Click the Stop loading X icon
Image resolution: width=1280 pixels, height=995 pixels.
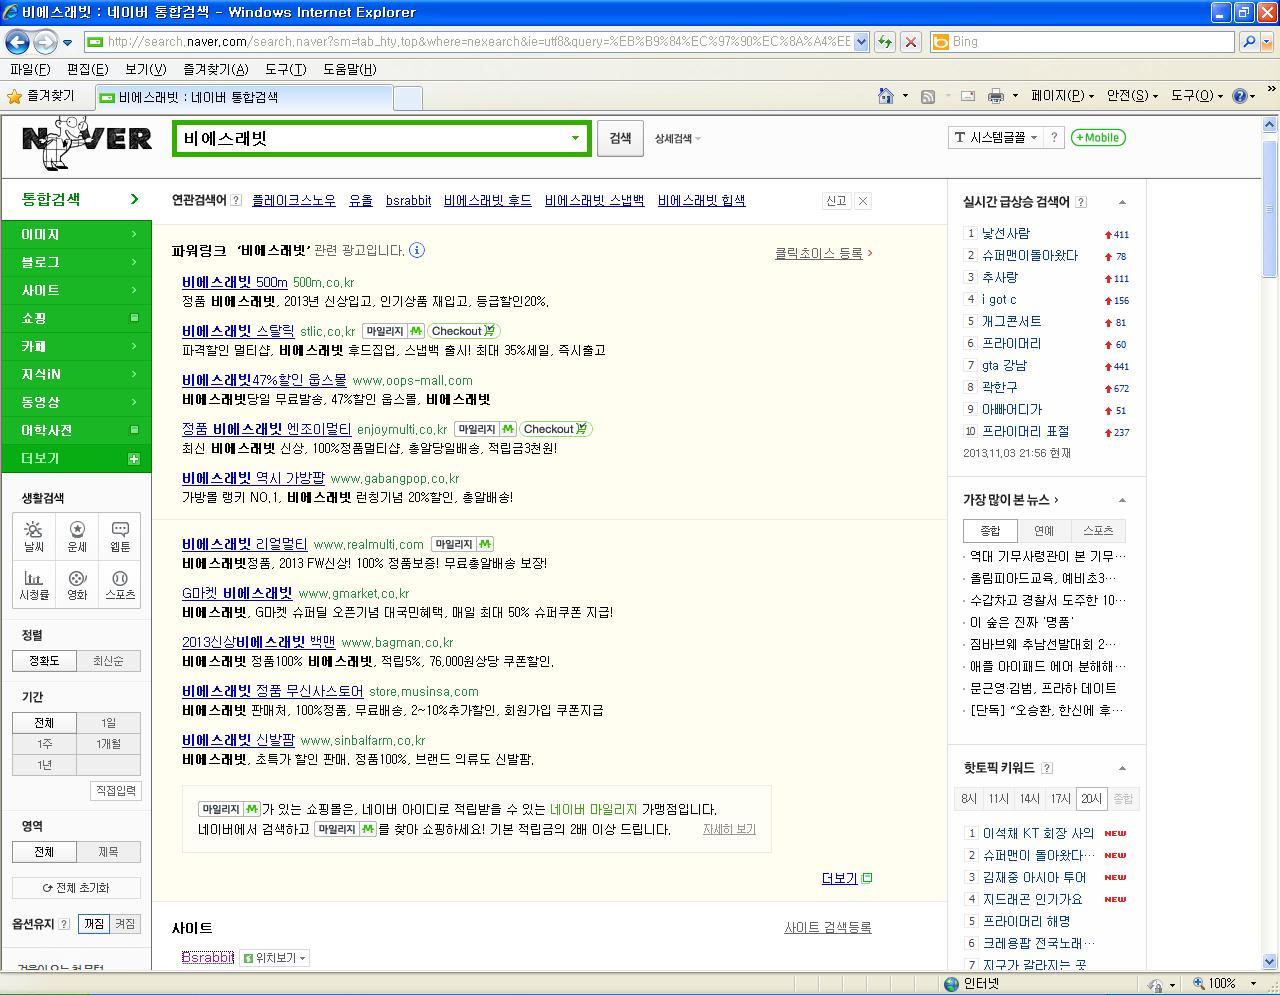pos(910,42)
